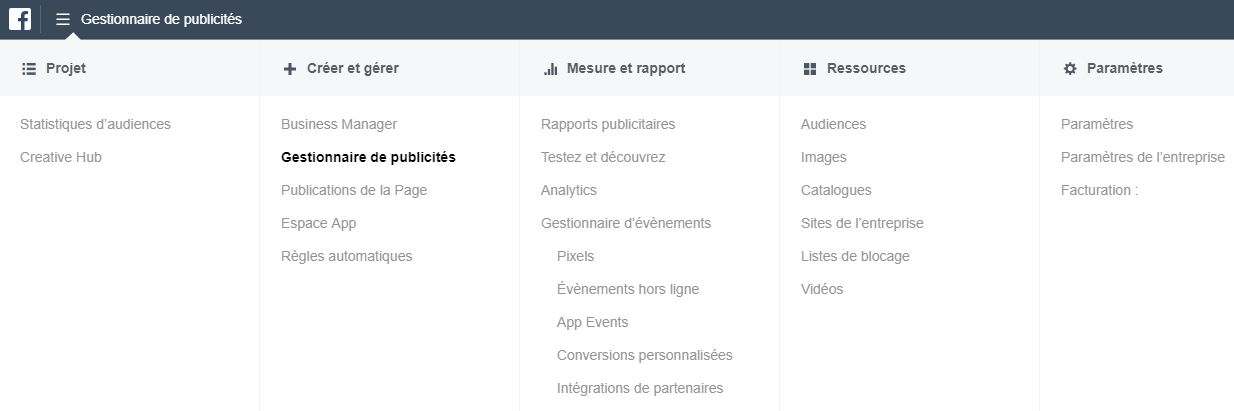Click the Projet list icon

(x=29, y=68)
